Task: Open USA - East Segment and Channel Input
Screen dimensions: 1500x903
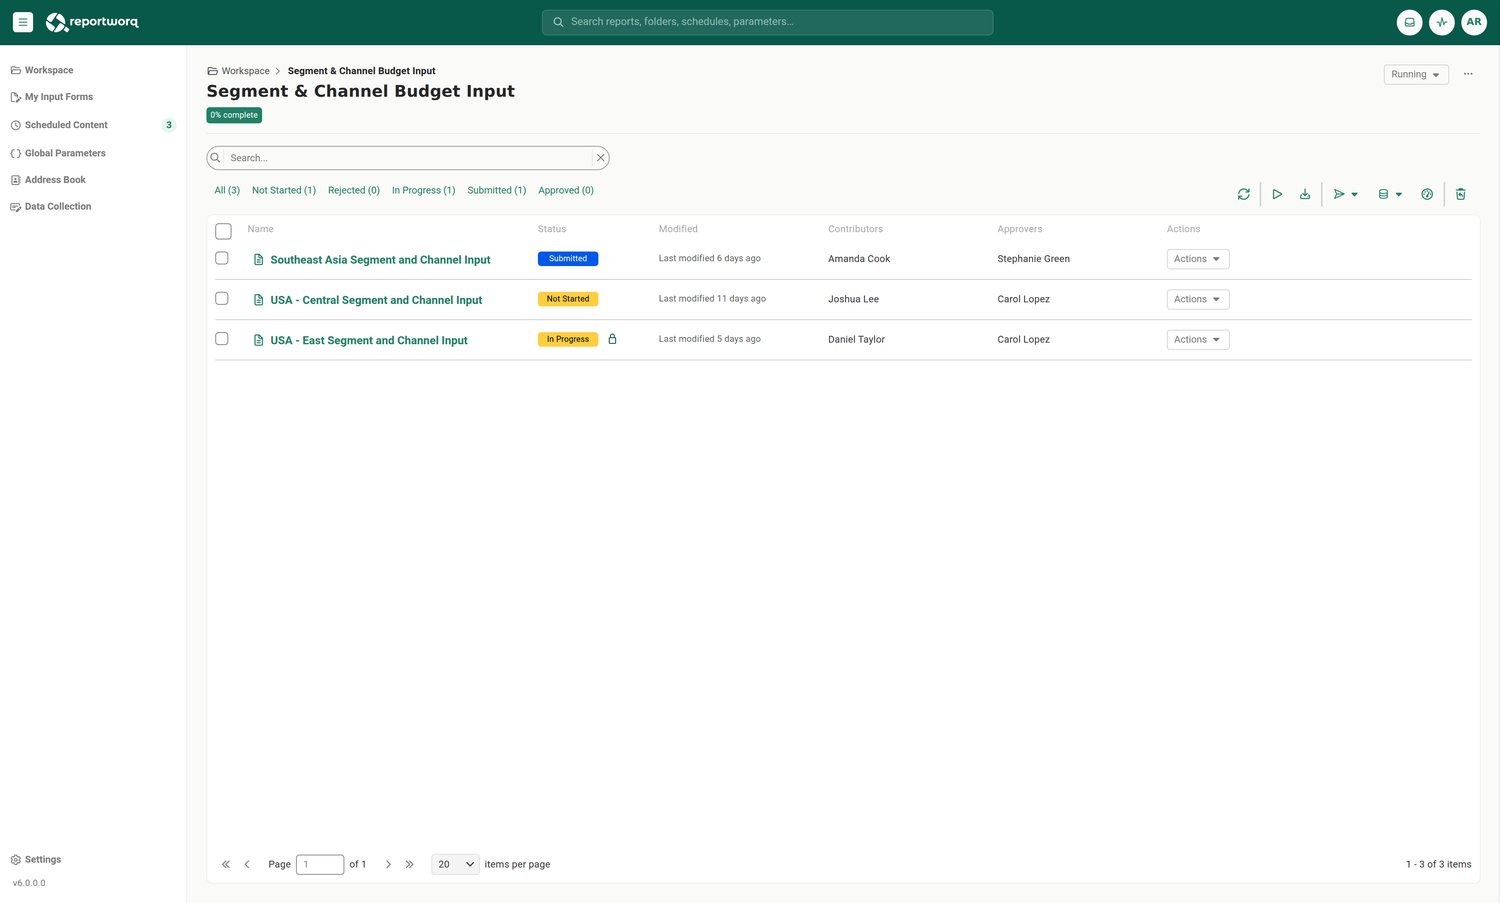Action: click(369, 340)
